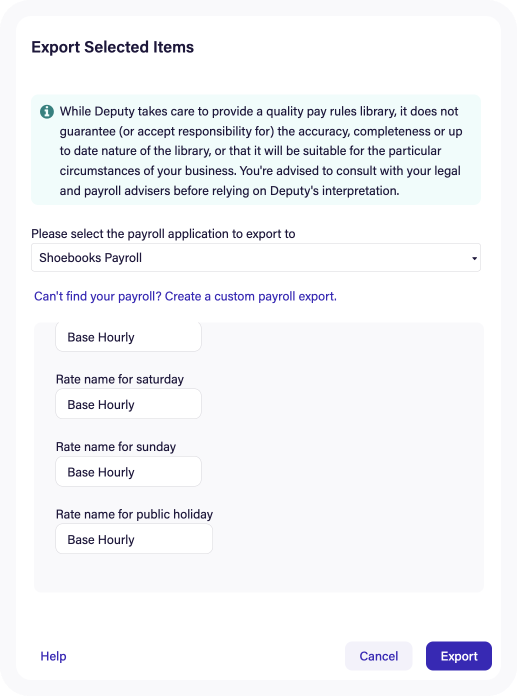Click the 'Rate name for sunday' label

[x=116, y=447]
